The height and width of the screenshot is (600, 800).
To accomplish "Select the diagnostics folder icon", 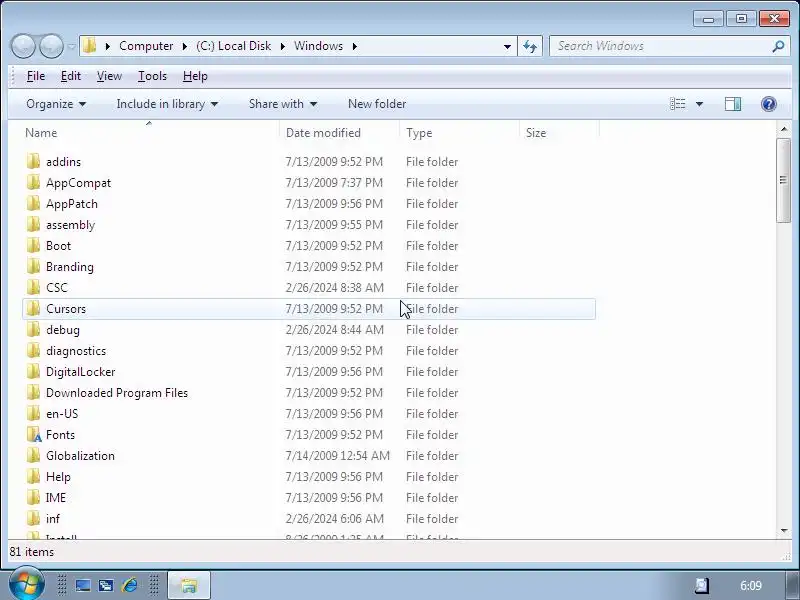I will [33, 351].
